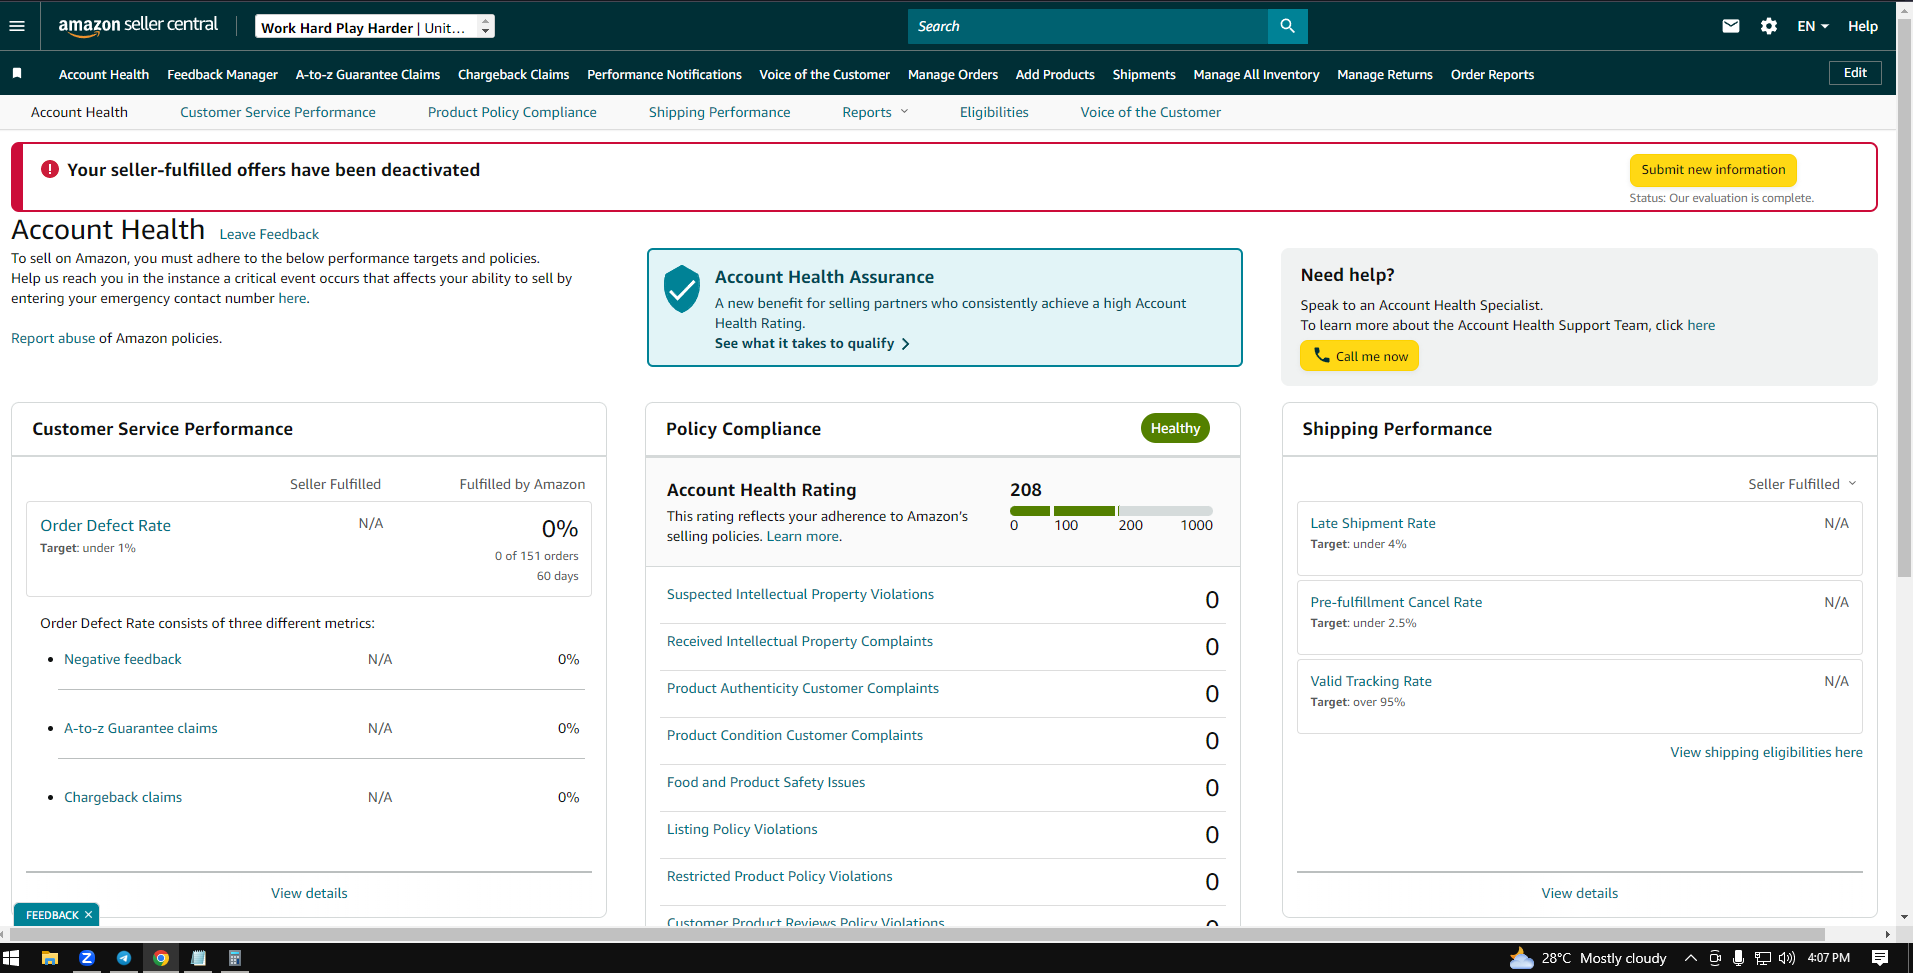This screenshot has width=1913, height=973.
Task: Click the search magnifier button
Action: click(x=1287, y=26)
